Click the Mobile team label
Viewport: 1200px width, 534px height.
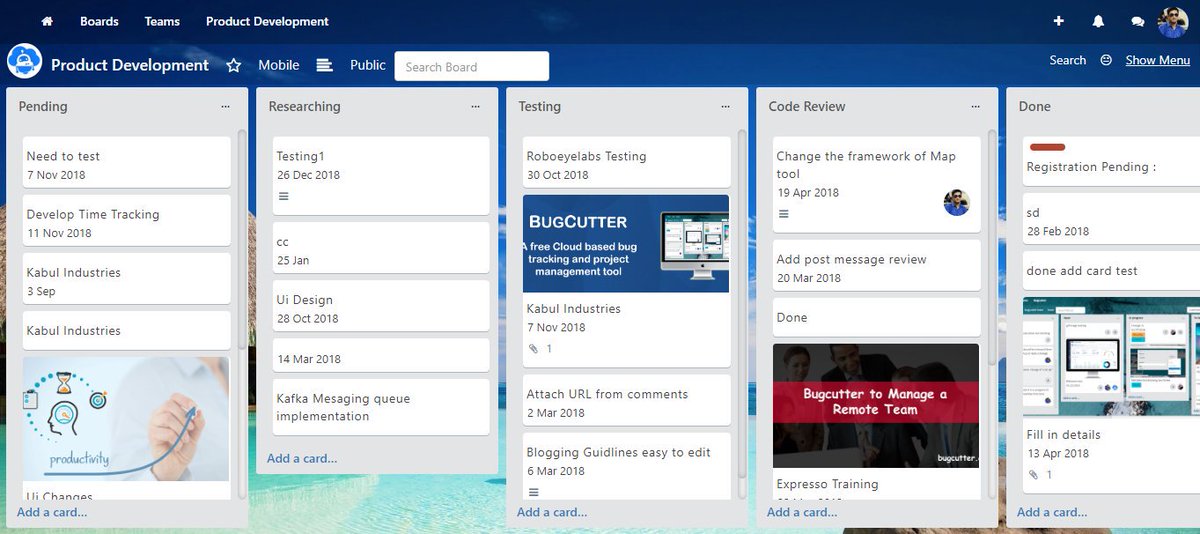click(x=278, y=65)
